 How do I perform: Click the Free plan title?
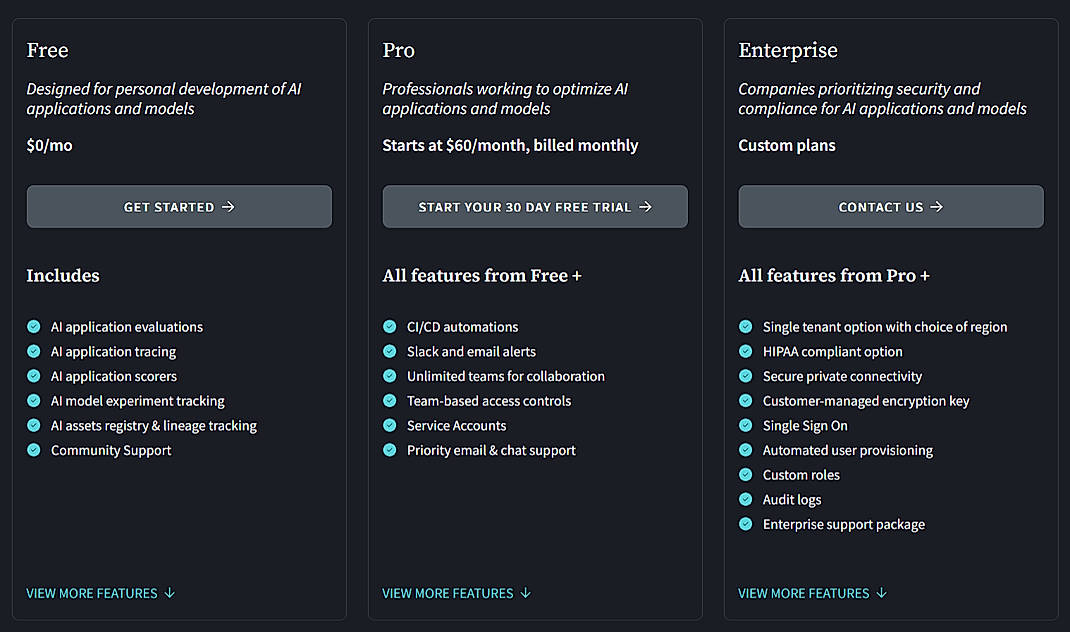[47, 50]
